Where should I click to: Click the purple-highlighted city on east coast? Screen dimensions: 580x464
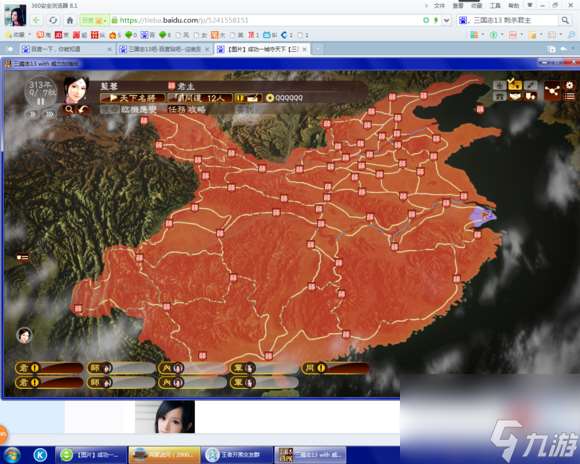pyautogui.click(x=484, y=216)
